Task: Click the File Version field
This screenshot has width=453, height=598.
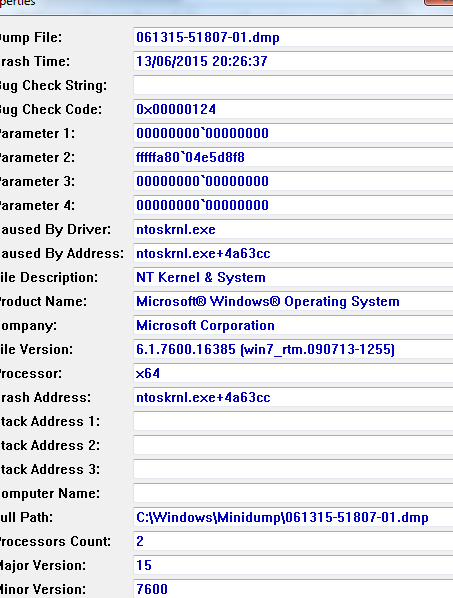Action: [293, 349]
